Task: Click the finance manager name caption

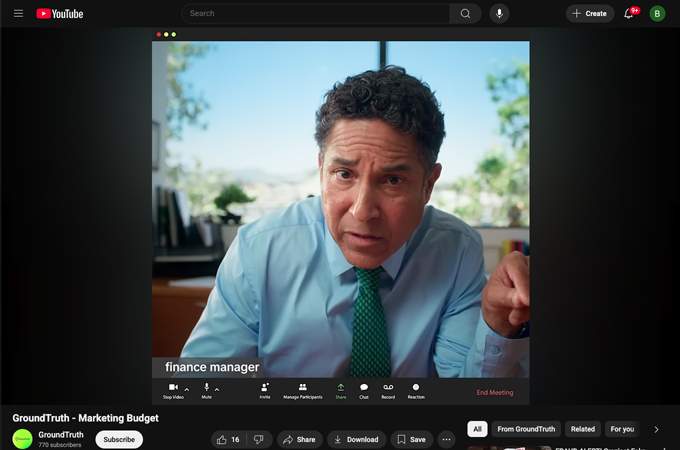Action: (x=212, y=367)
